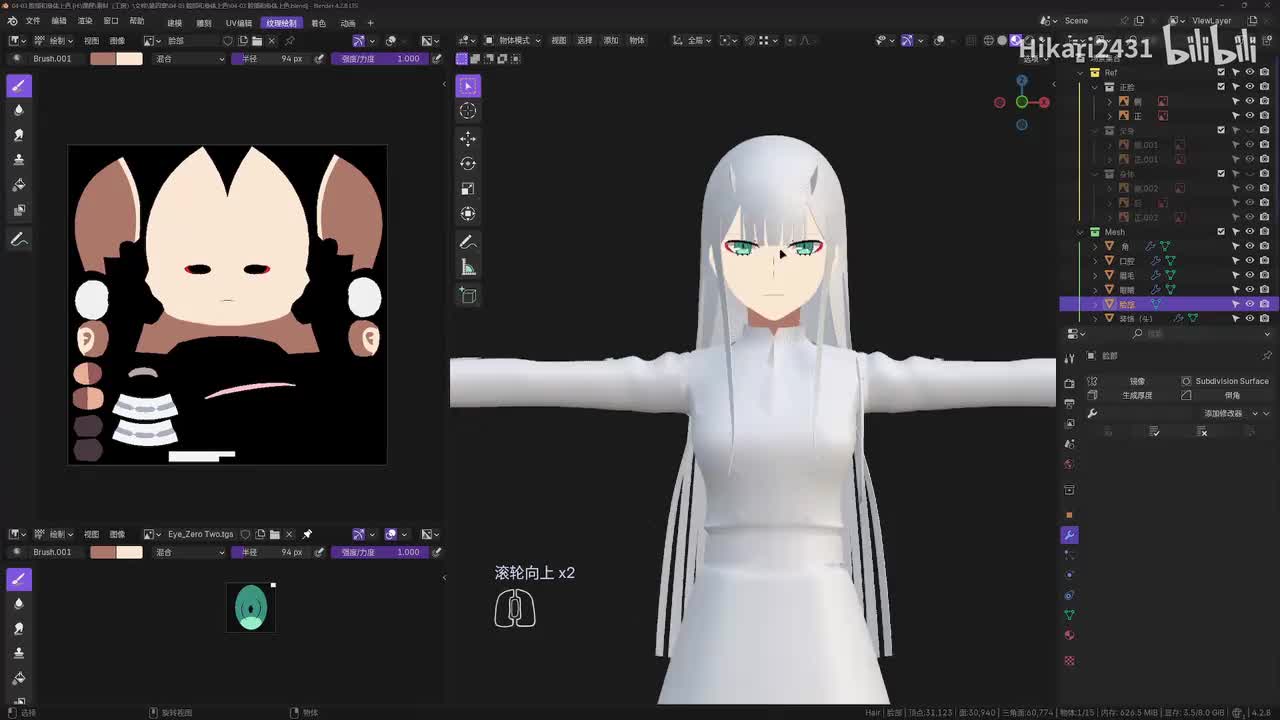The width and height of the screenshot is (1280, 720).
Task: Open the Object Data properties tab green triangle icon
Action: pyautogui.click(x=1069, y=615)
